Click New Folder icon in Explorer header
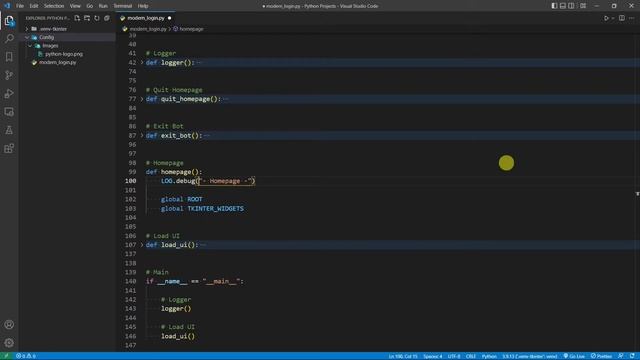Image resolution: width=640 pixels, height=360 pixels. tap(87, 18)
